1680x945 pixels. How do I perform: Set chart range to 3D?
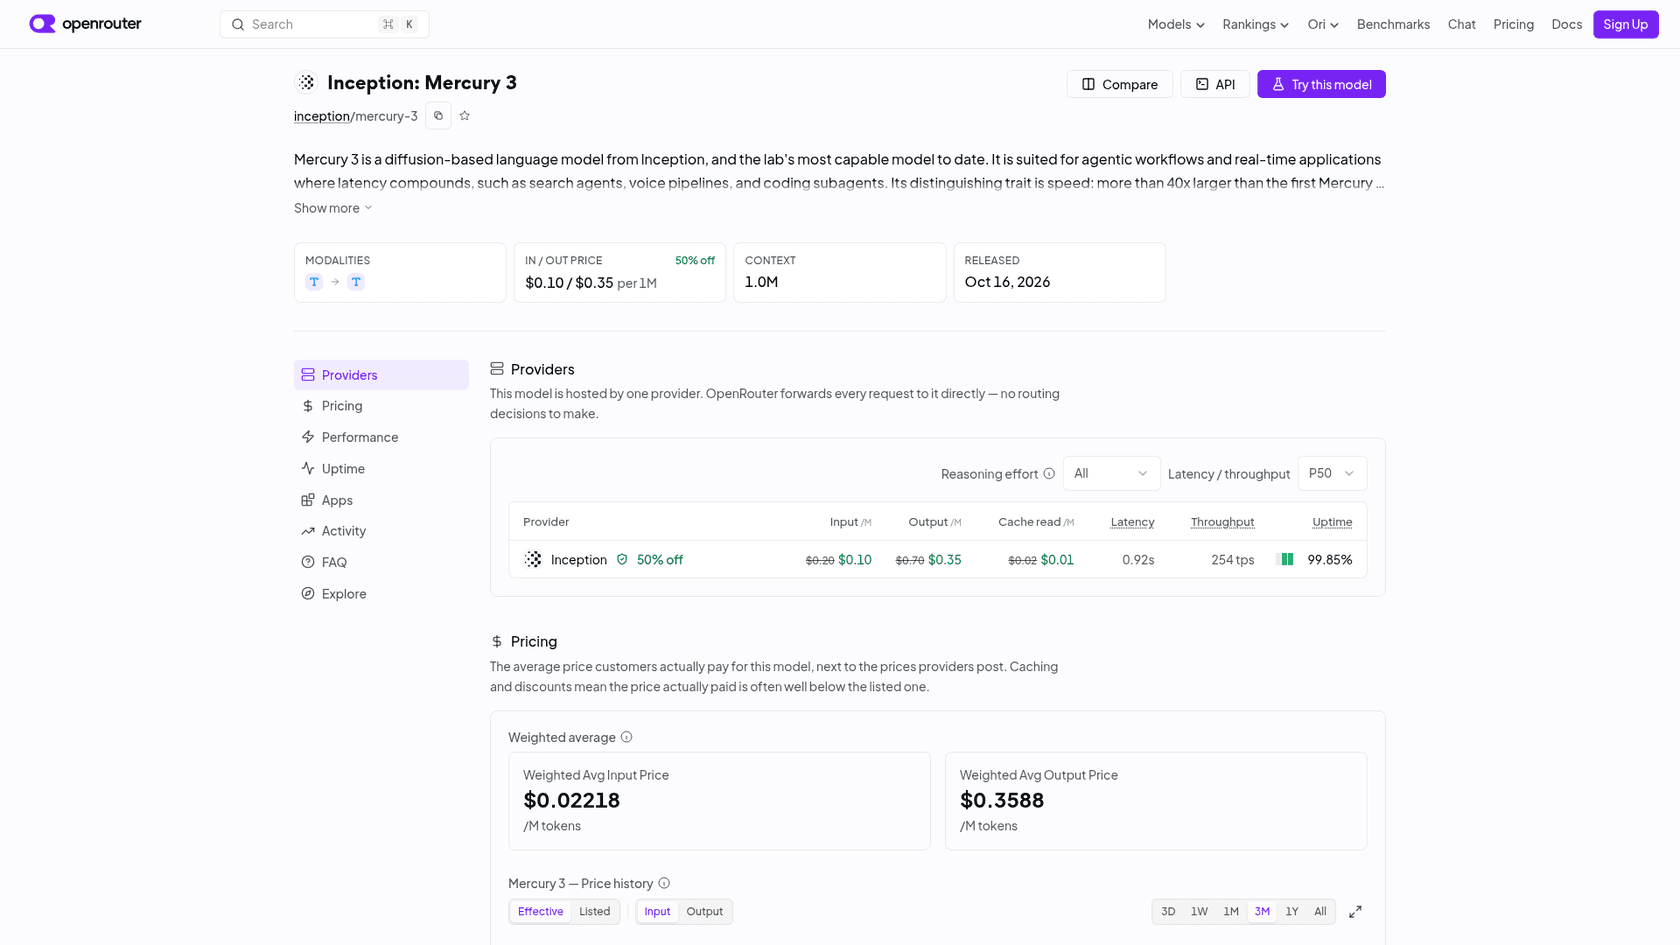click(x=1168, y=912)
